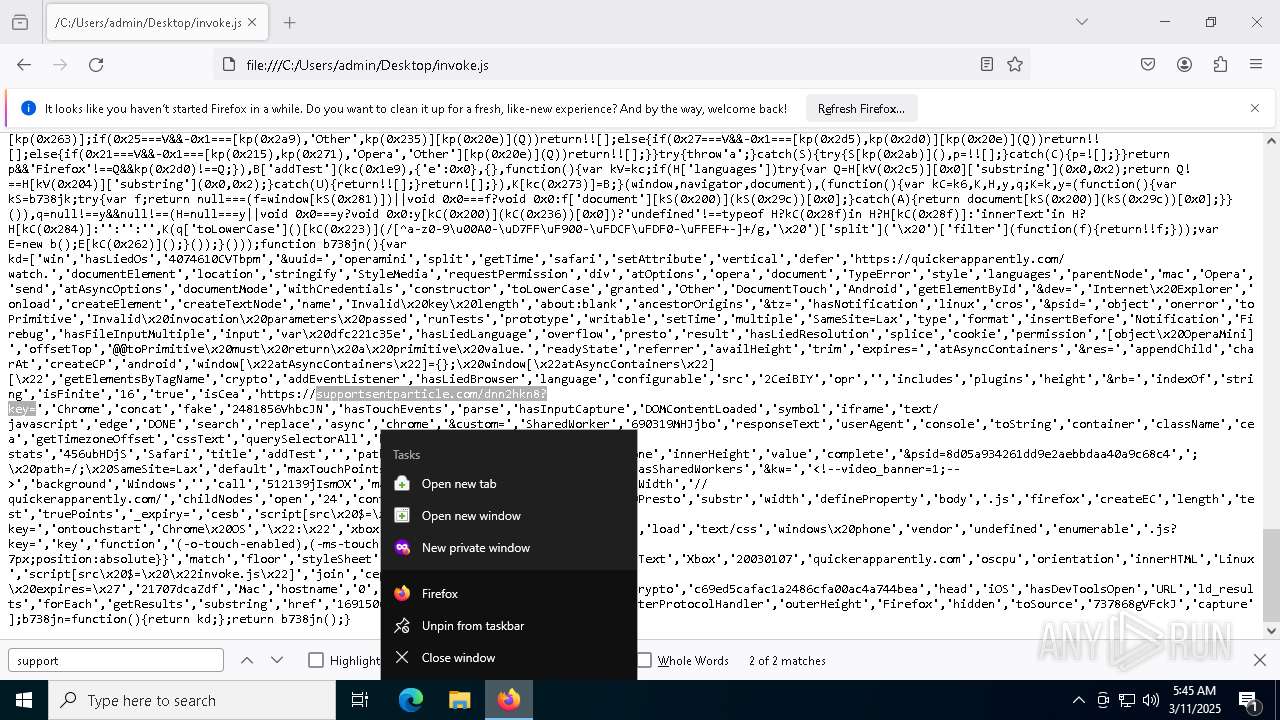This screenshot has height=720, width=1280.
Task: Enable the Highlight All checkbox
Action: (x=316, y=661)
